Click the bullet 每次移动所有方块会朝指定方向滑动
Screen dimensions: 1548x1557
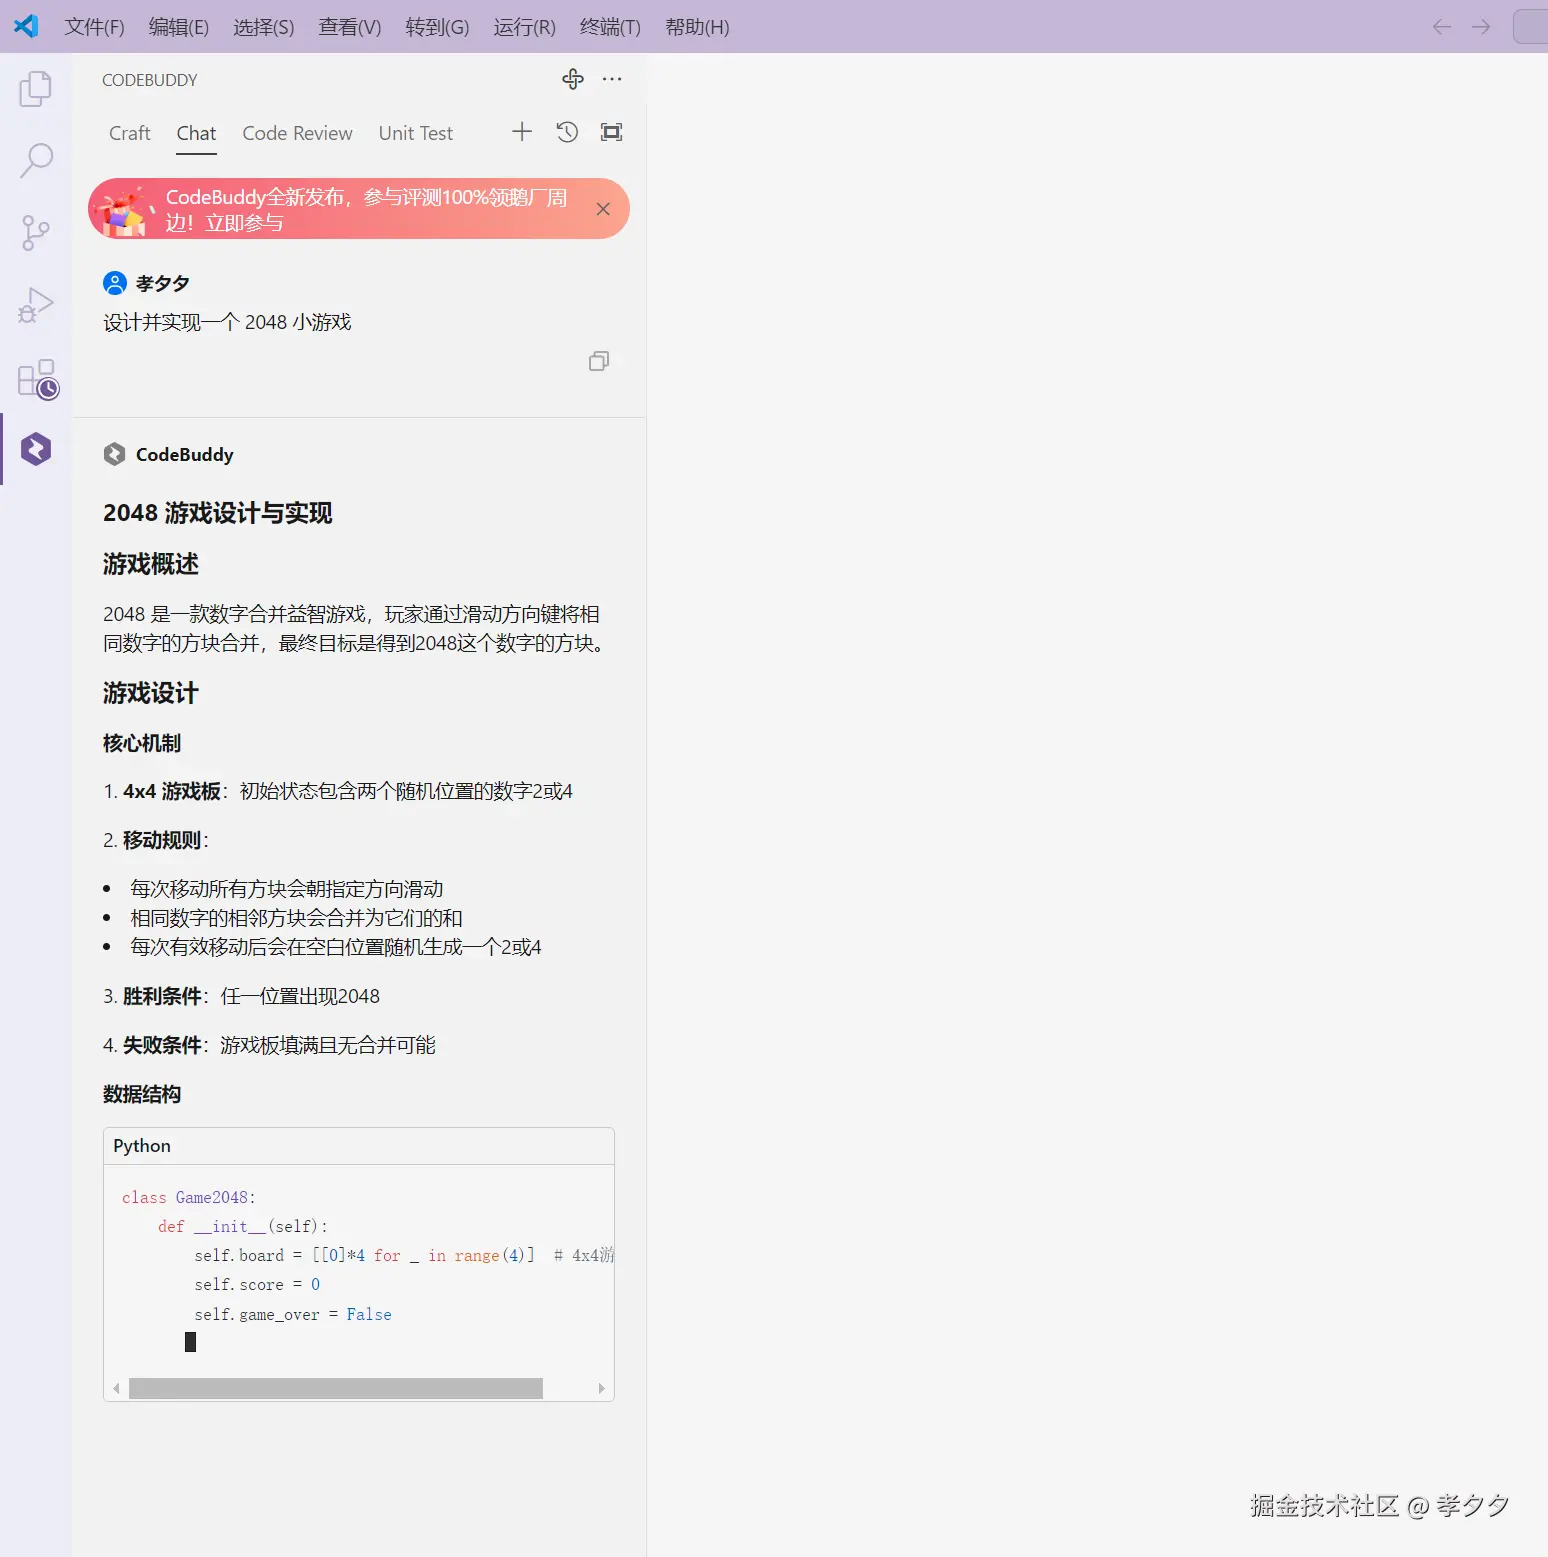tap(287, 889)
